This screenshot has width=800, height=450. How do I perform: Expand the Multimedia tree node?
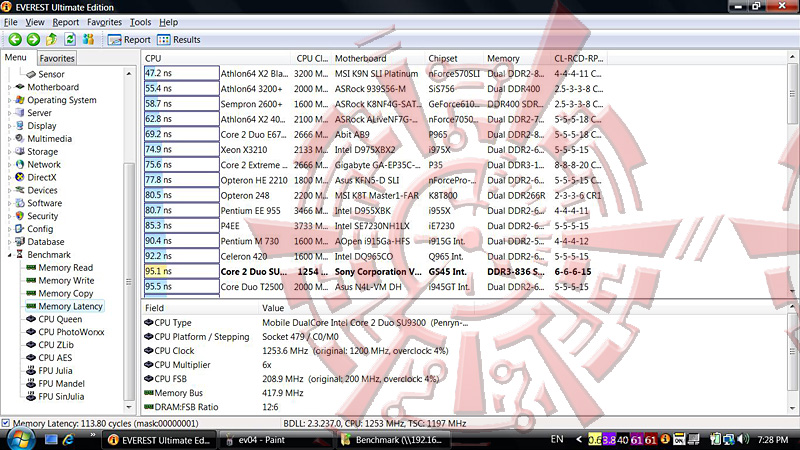(x=10, y=139)
